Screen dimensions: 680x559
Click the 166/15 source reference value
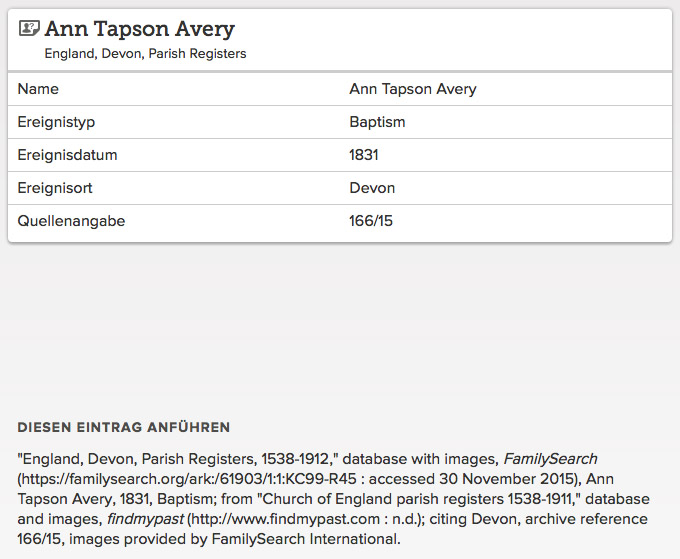click(371, 221)
